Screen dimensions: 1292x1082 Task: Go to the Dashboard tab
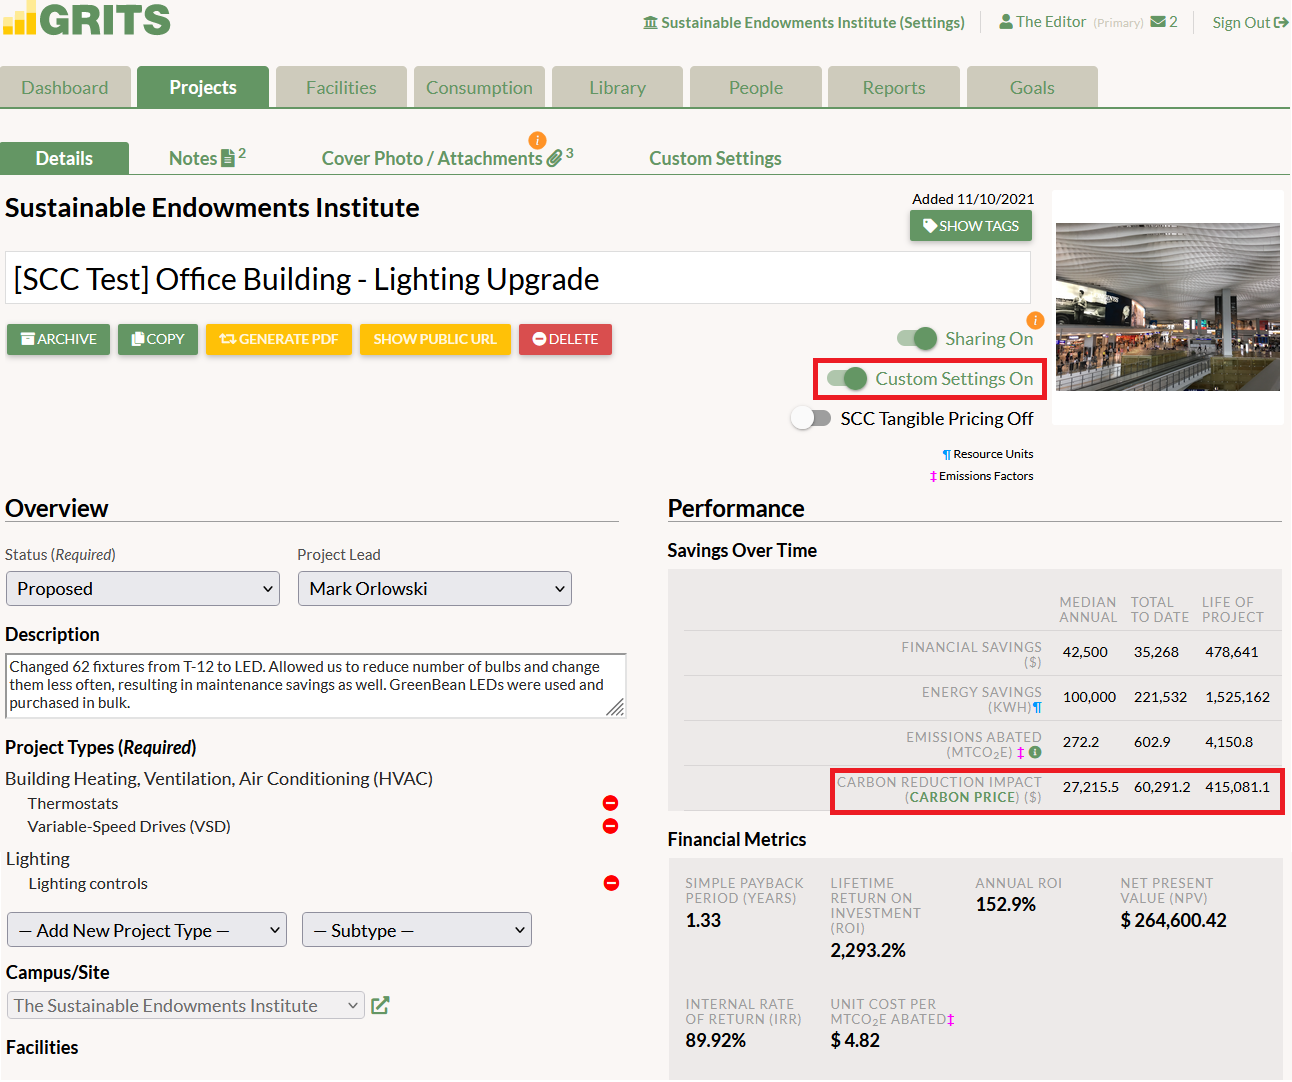tap(65, 87)
